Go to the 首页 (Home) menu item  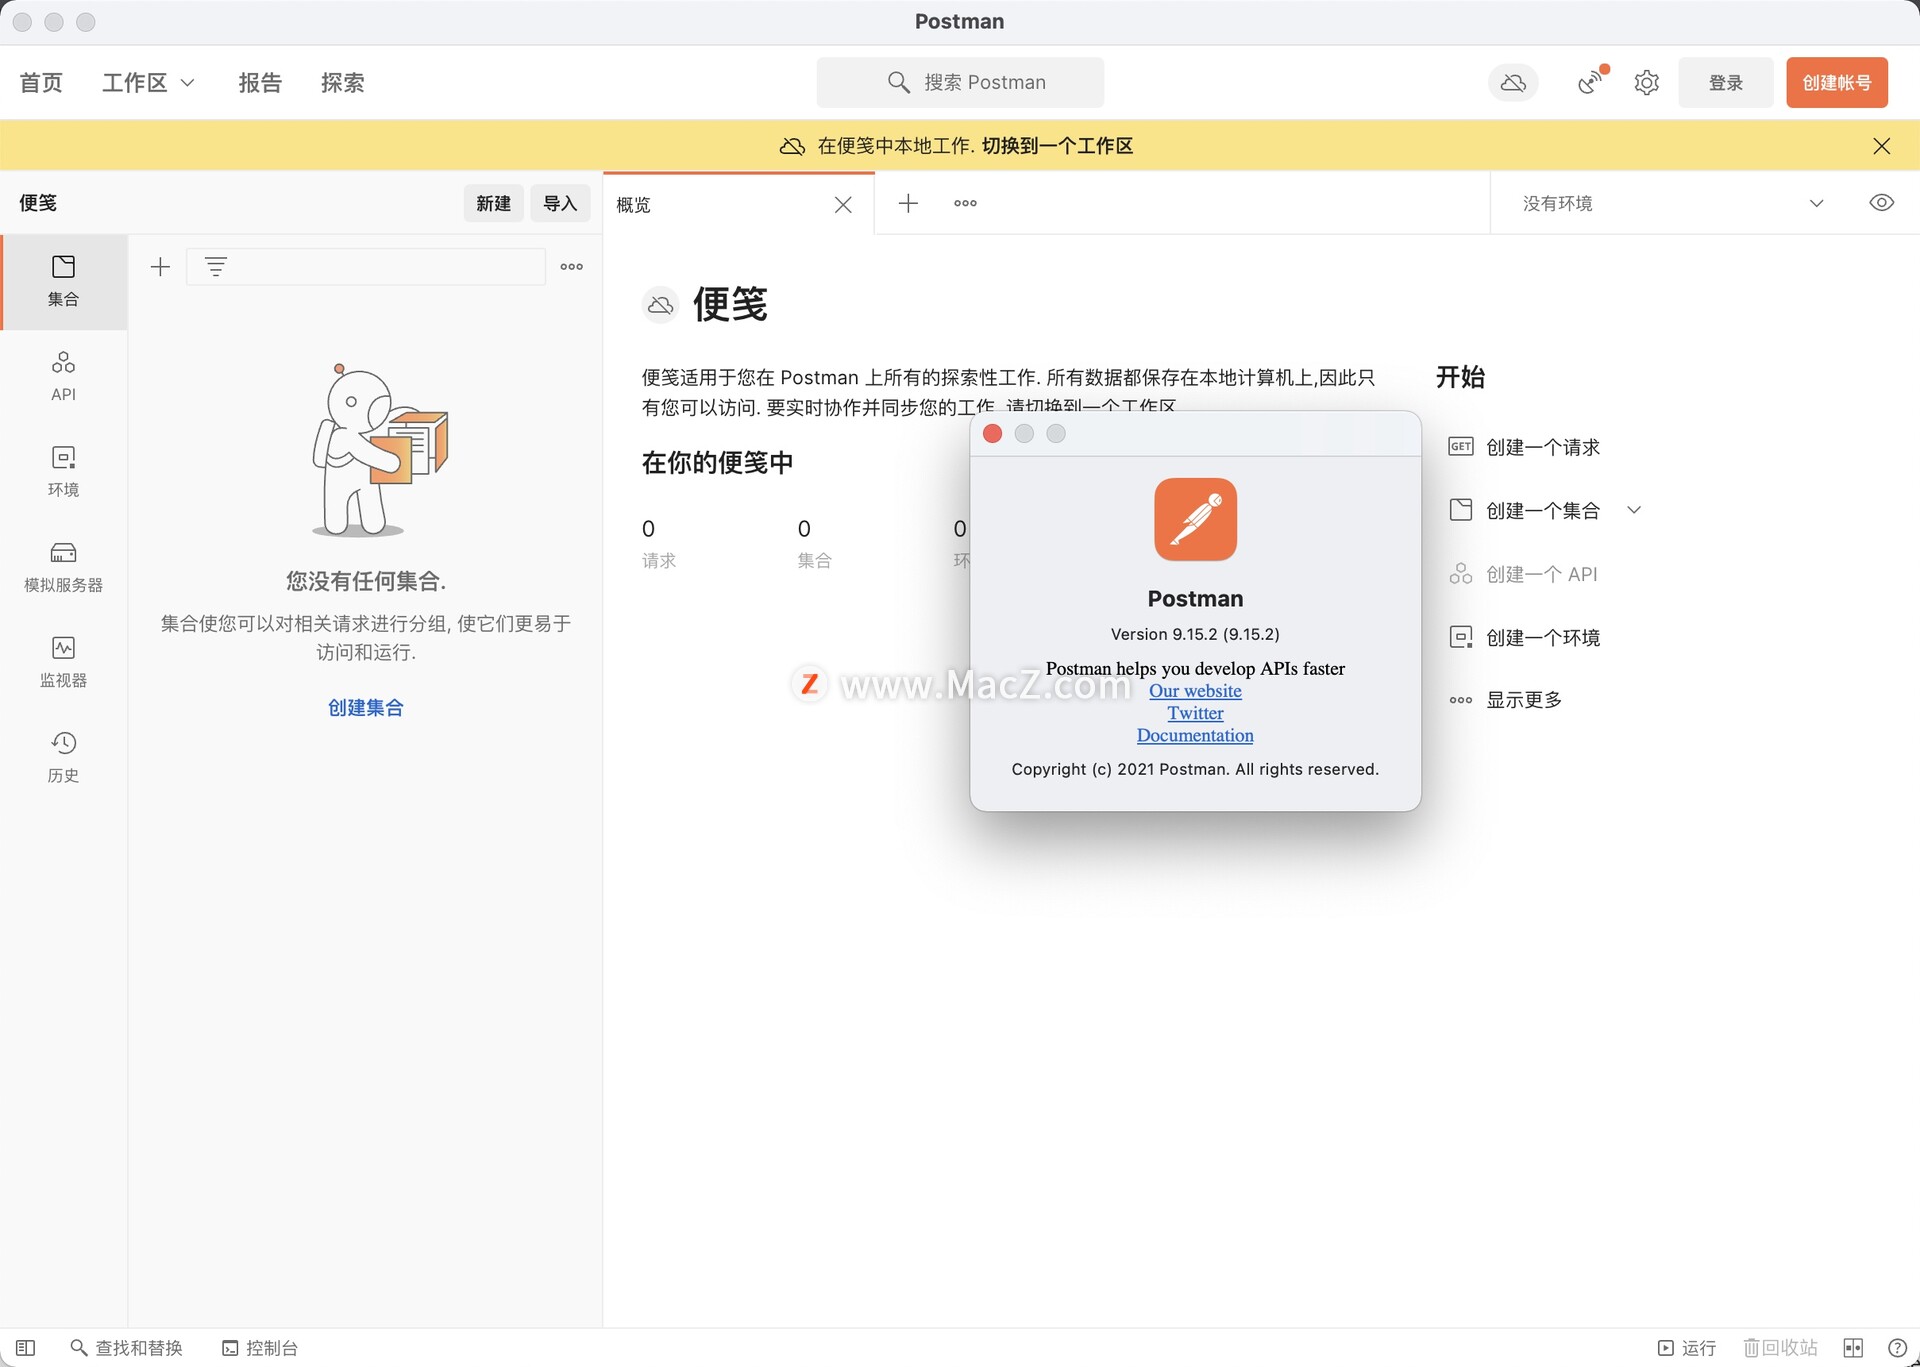coord(41,83)
